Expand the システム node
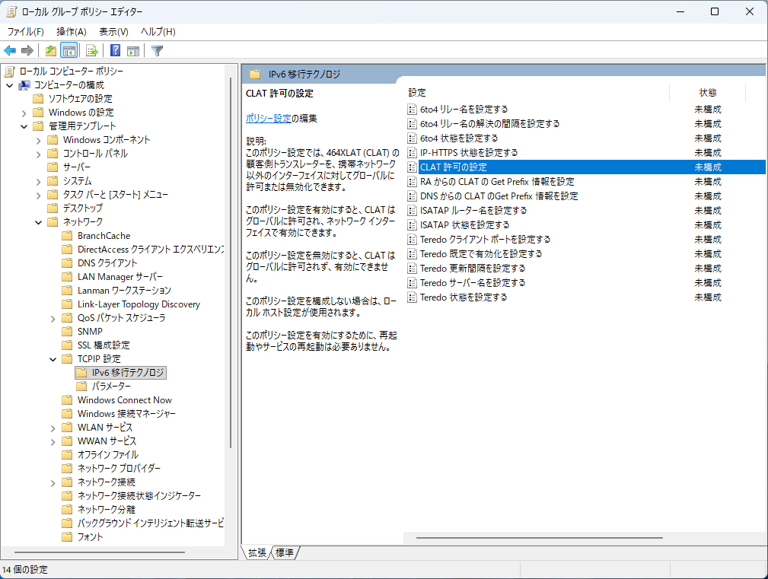The image size is (768, 579). coord(39,181)
